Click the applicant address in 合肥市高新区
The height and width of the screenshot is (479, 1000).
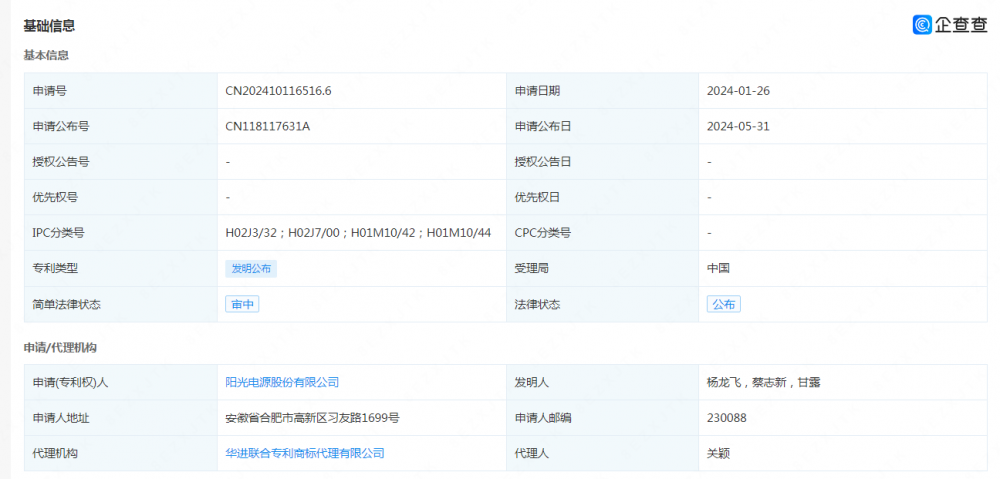pos(312,418)
